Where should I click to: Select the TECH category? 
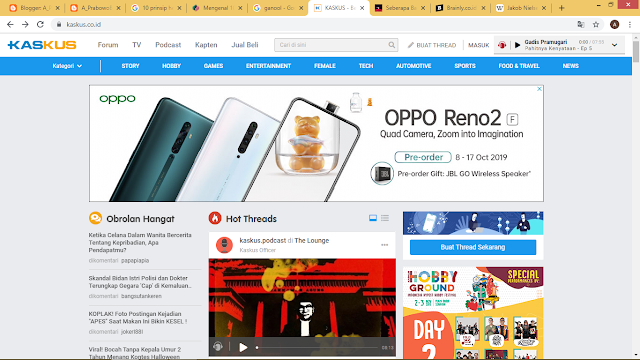366,66
